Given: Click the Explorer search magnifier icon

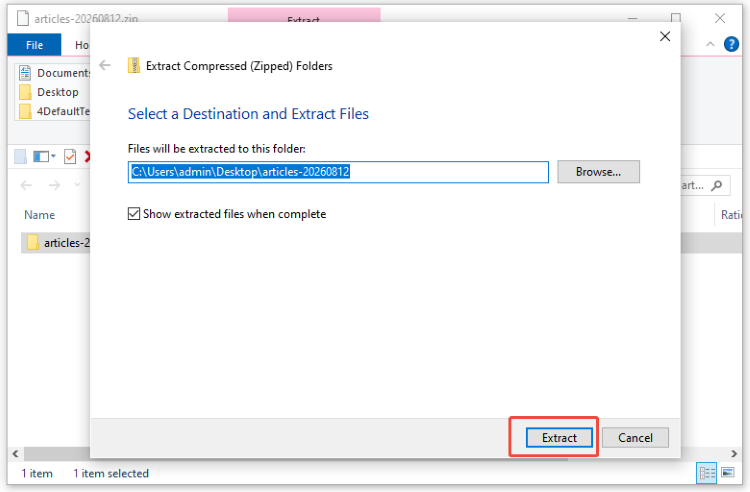Looking at the screenshot, I should click(716, 186).
